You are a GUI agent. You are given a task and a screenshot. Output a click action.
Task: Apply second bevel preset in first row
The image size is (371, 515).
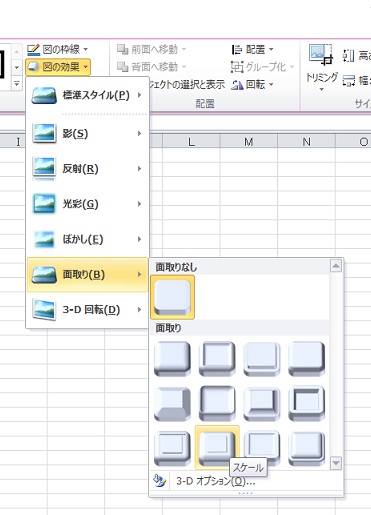[217, 358]
